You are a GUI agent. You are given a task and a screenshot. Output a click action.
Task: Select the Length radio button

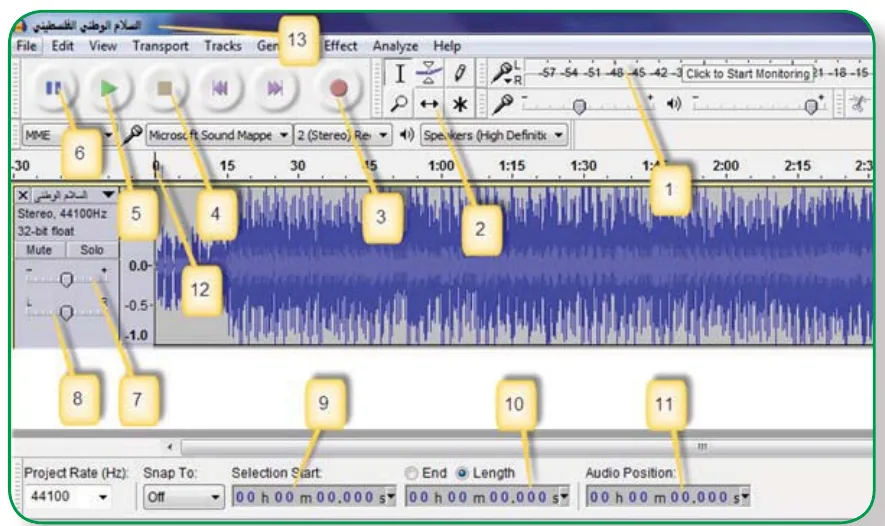(462, 473)
